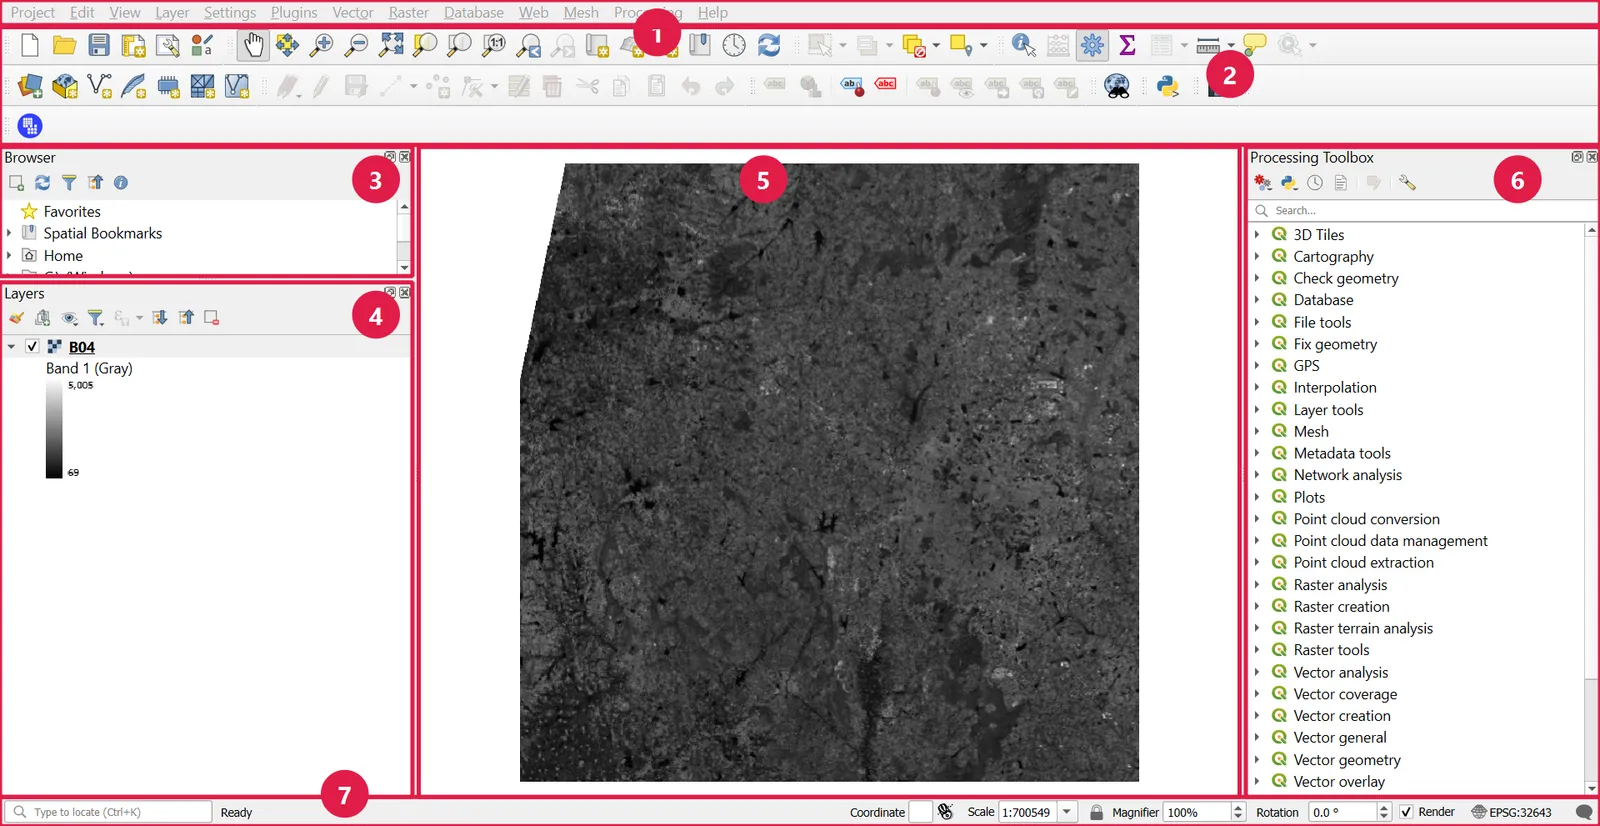Screen dimensions: 1600x826
Task: Open the Raster menu
Action: coord(408,12)
